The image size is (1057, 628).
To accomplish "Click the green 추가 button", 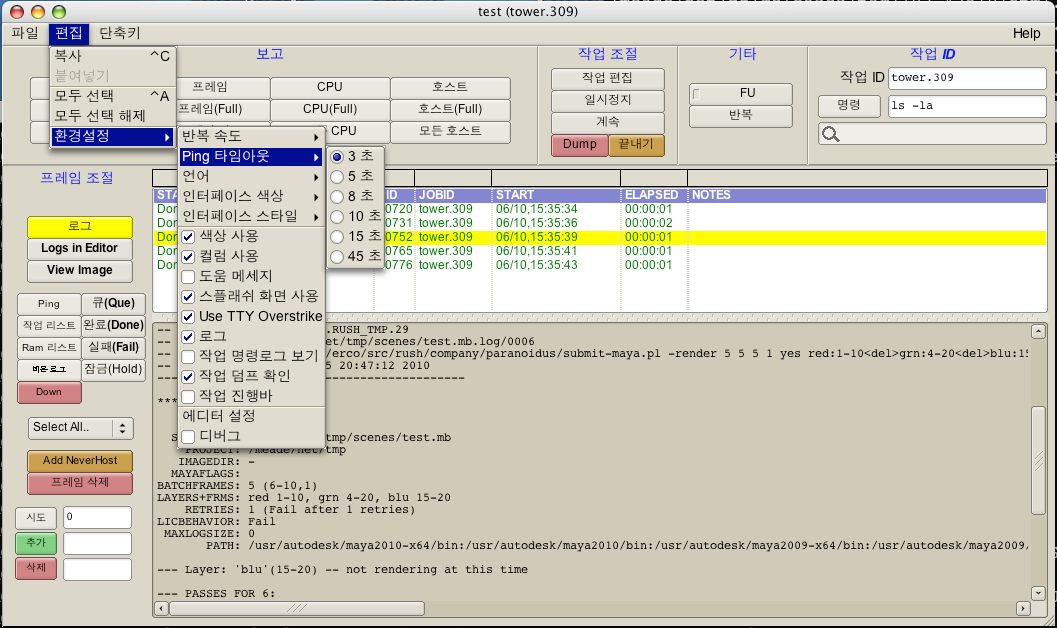I will [x=36, y=543].
